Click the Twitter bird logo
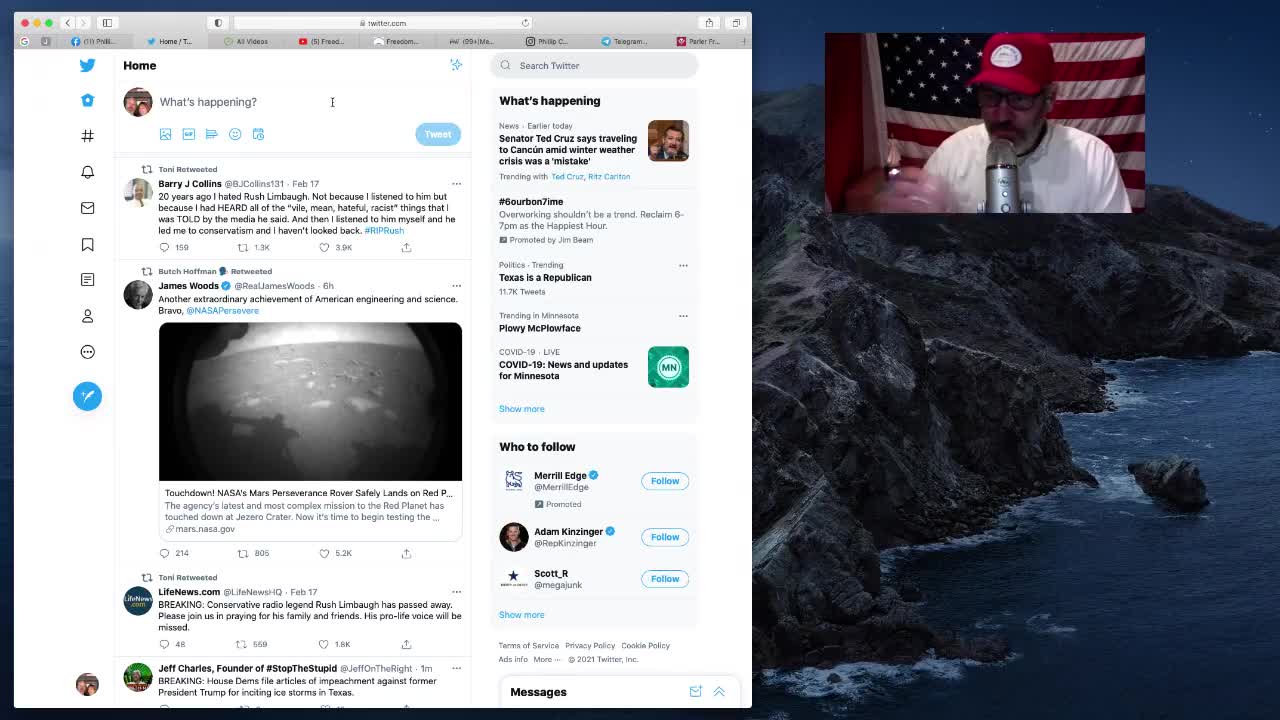This screenshot has width=1280, height=720. point(87,65)
